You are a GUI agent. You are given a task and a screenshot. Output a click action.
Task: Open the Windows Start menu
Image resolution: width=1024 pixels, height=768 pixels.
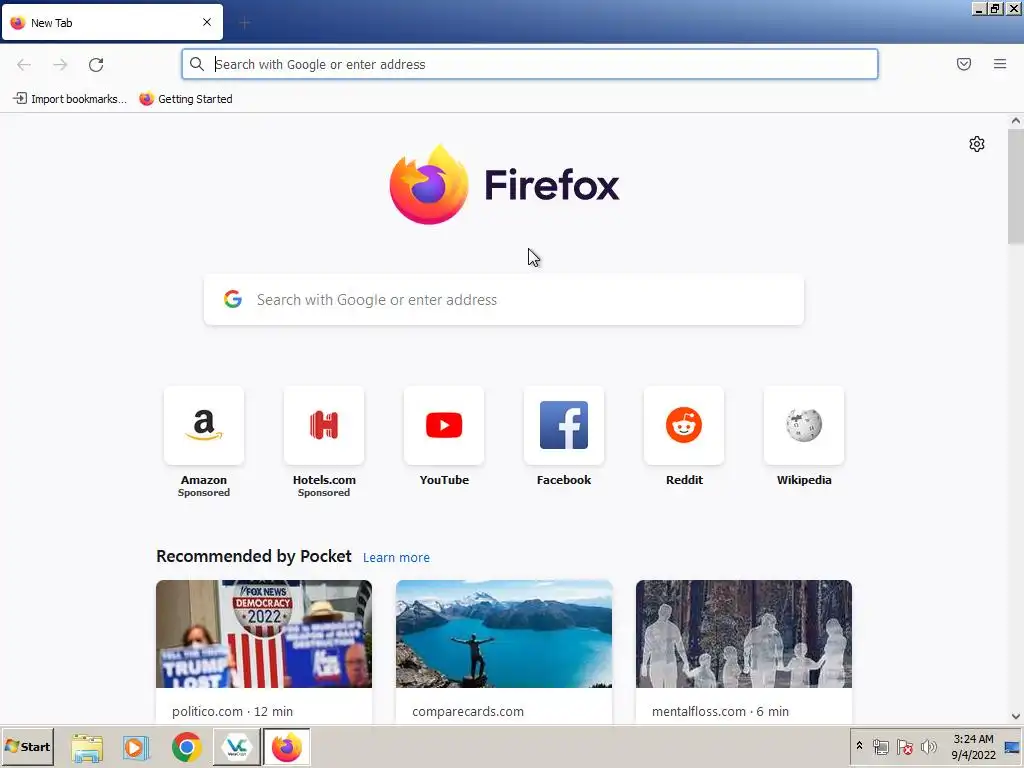coord(27,747)
